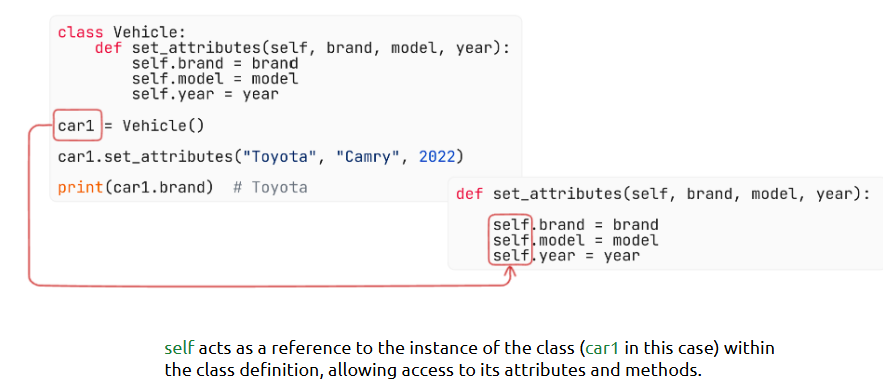Select "self.brand = brand" inside the Vehicle class
This screenshot has height=385, width=883.
click(x=215, y=63)
